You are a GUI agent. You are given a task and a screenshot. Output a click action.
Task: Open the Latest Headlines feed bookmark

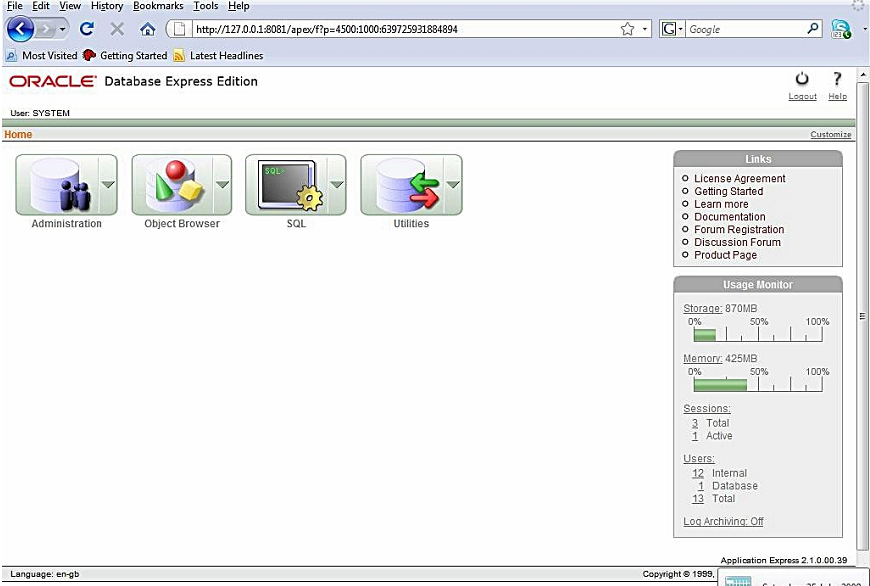218,55
